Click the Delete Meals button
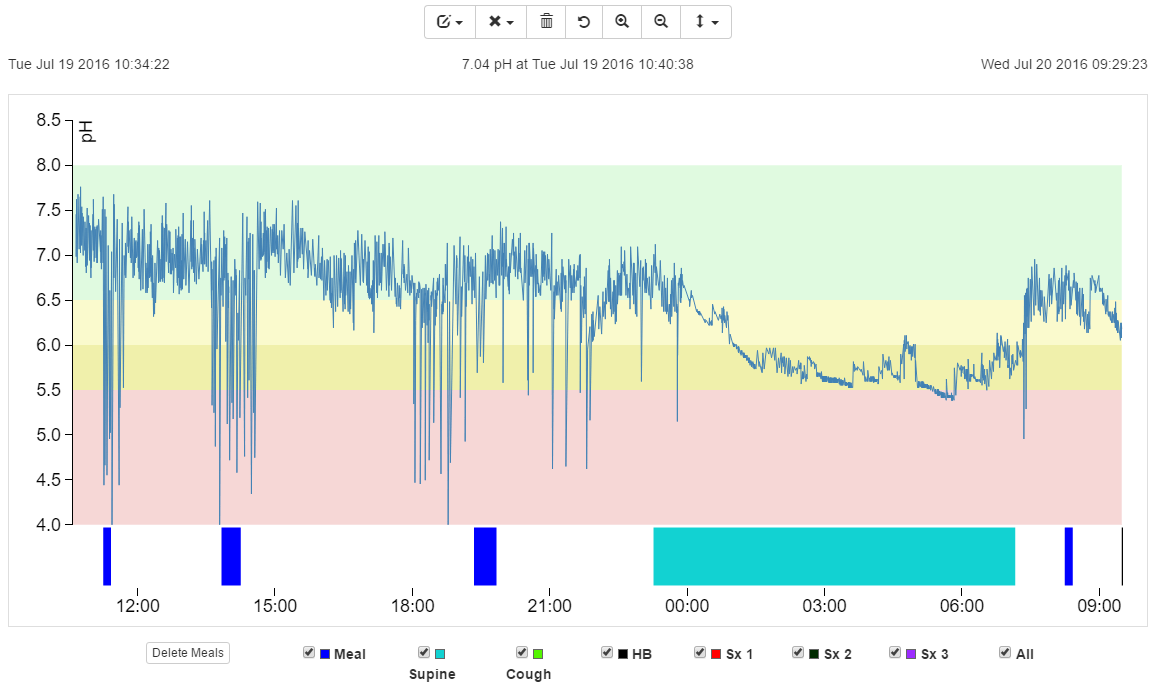This screenshot has height=696, width=1156. pyautogui.click(x=188, y=653)
